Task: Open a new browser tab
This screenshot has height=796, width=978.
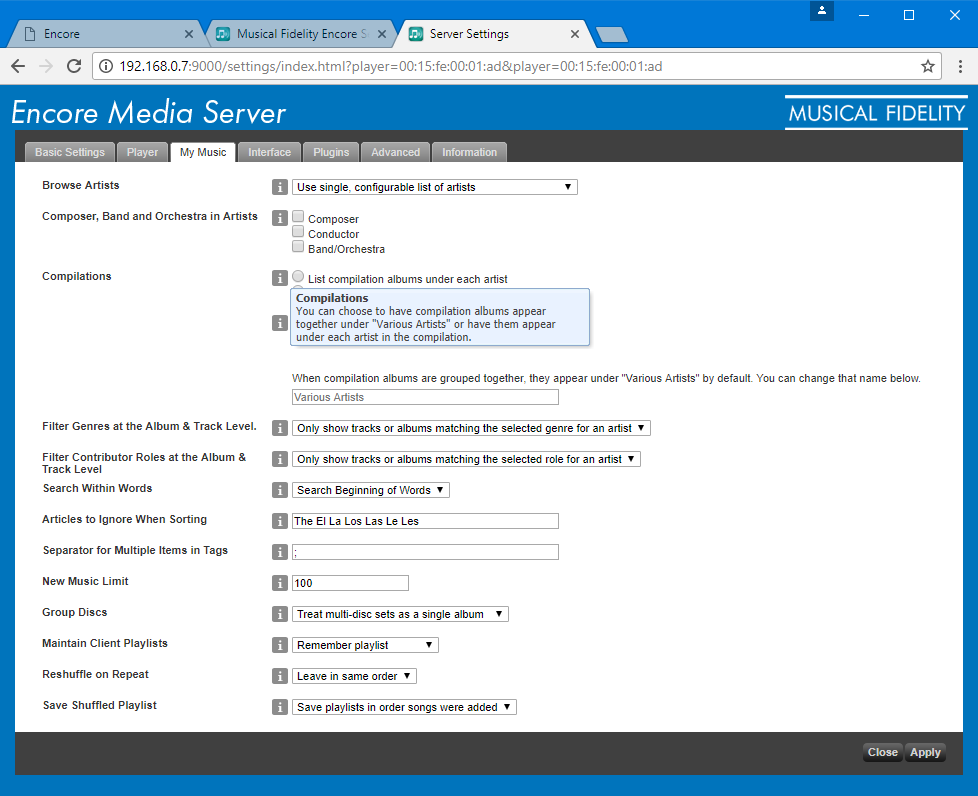Action: tap(612, 35)
